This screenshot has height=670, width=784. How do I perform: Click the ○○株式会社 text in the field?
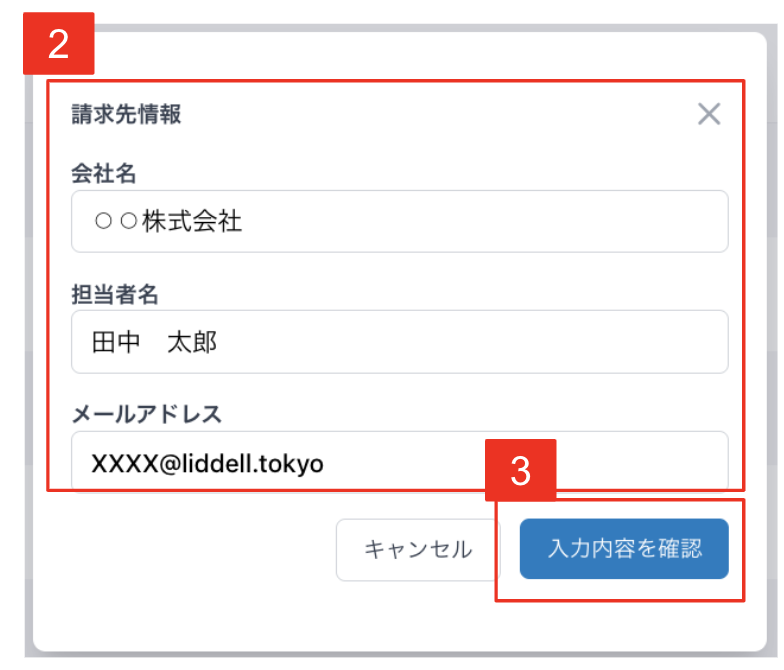click(168, 221)
